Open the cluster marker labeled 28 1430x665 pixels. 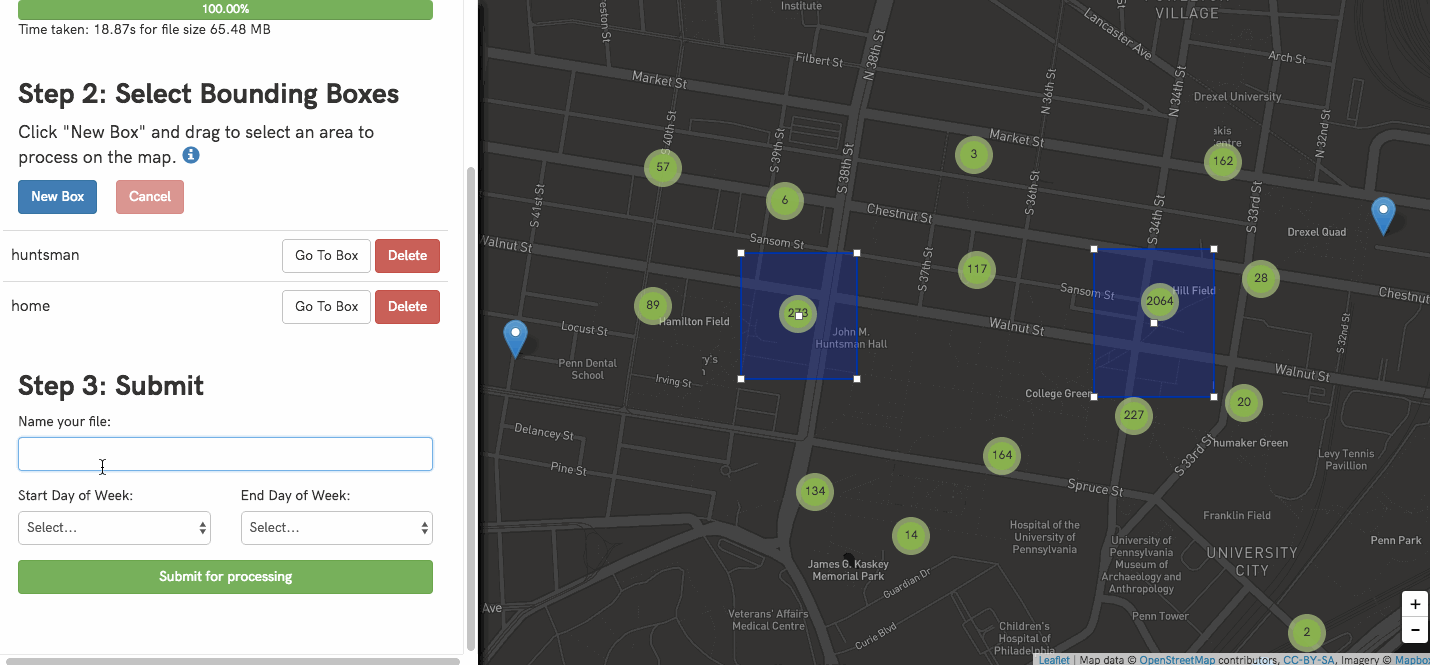point(1261,279)
